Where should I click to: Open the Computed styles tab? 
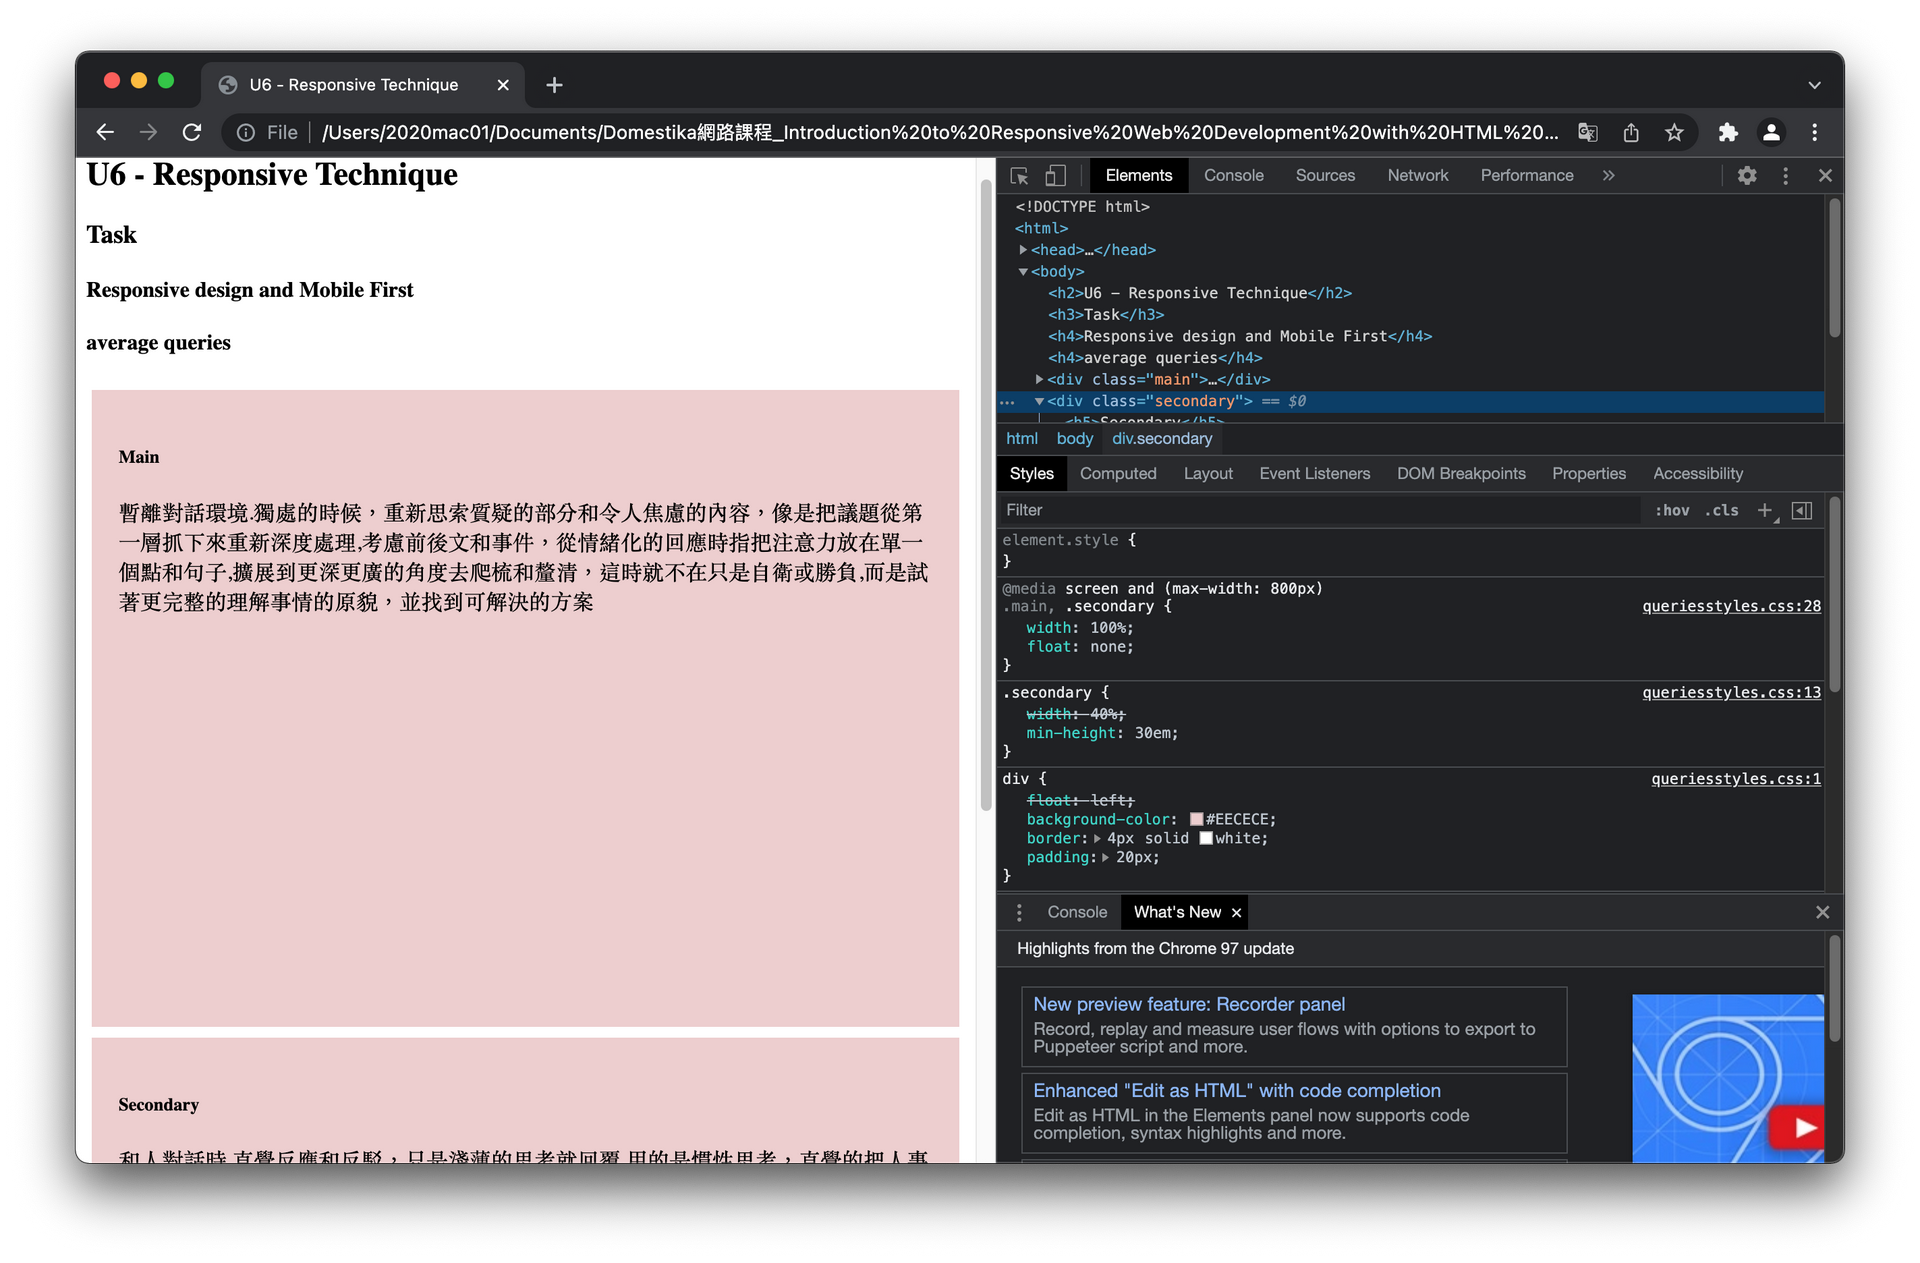(1118, 474)
